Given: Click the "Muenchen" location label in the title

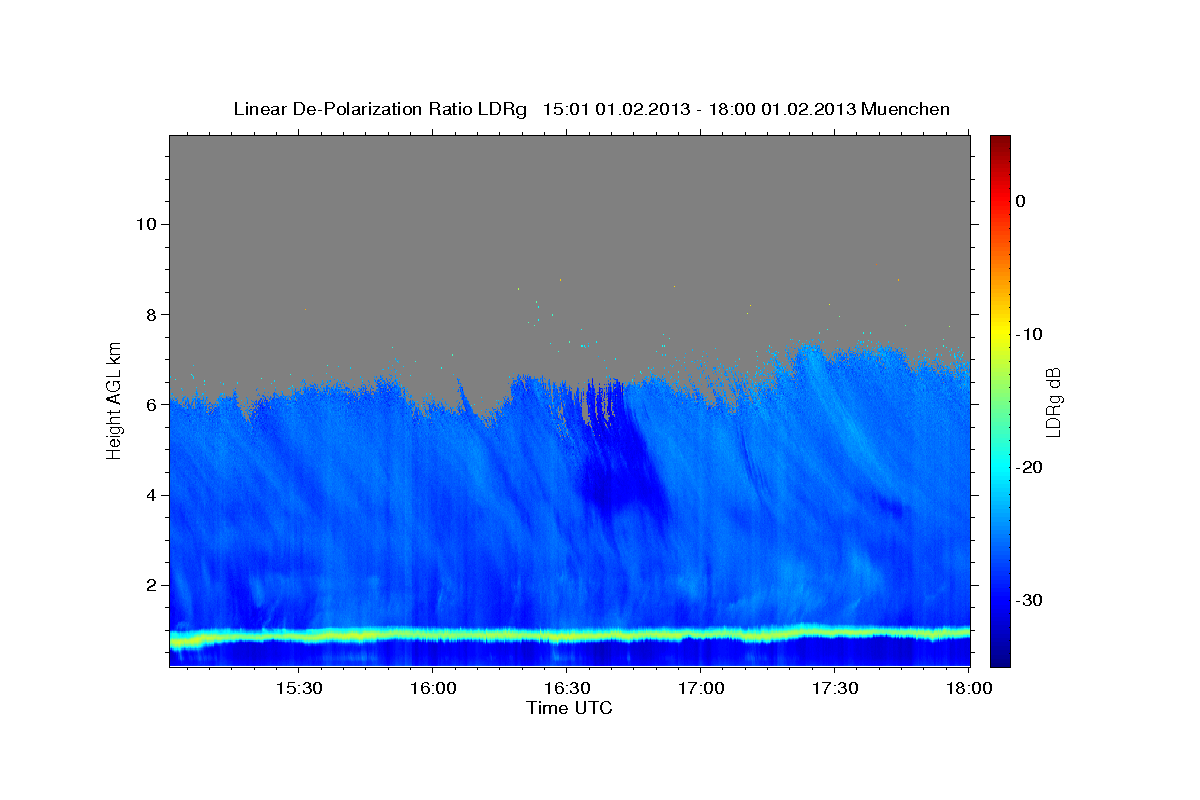Looking at the screenshot, I should click(906, 109).
